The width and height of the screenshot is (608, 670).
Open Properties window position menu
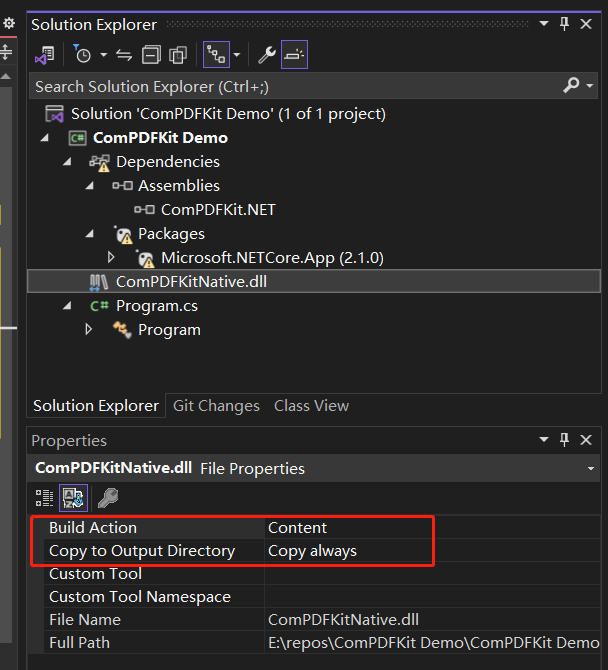pyautogui.click(x=543, y=439)
